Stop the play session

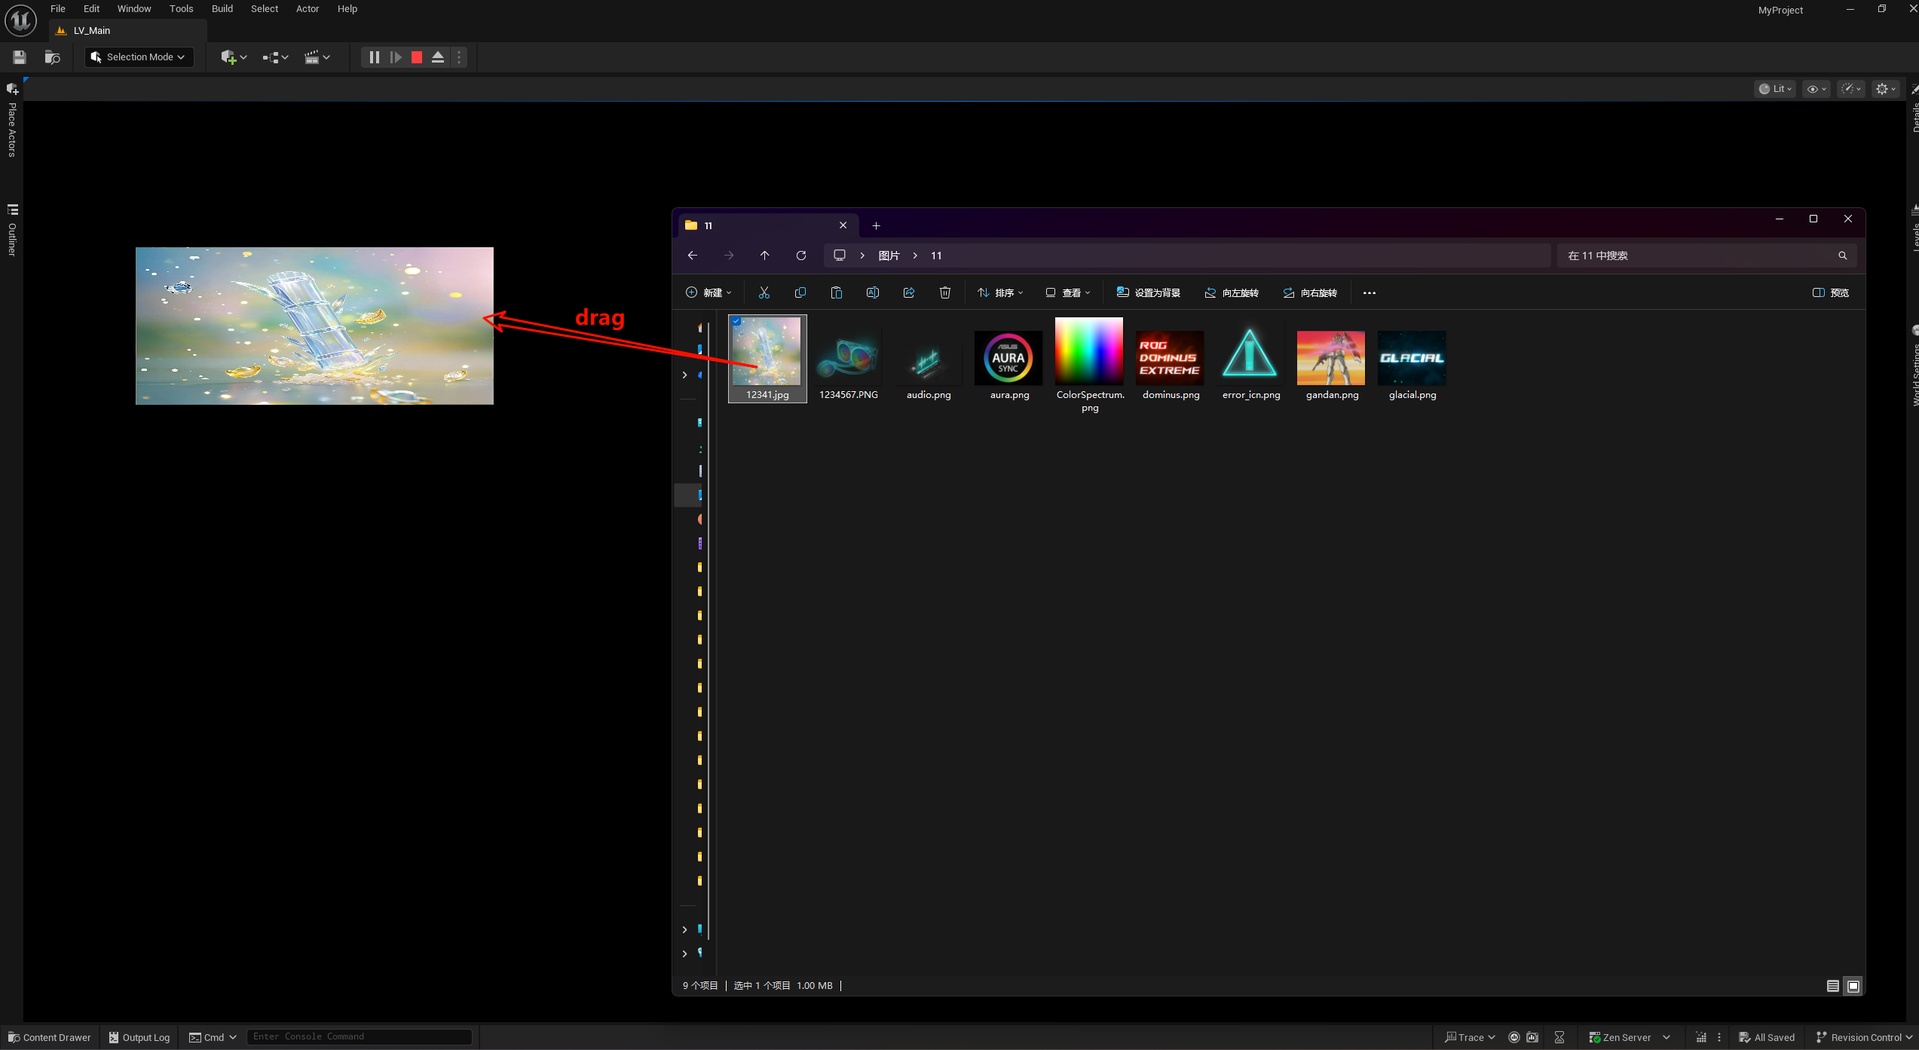pos(417,57)
